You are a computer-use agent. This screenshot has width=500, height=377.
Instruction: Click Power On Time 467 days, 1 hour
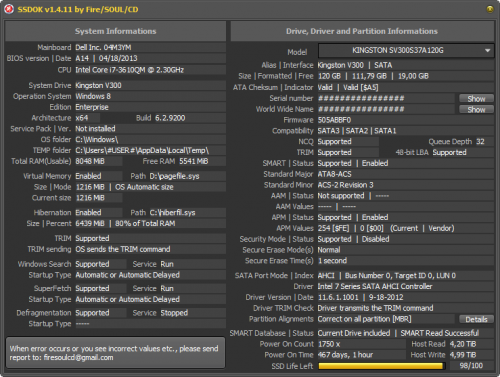coord(345,355)
